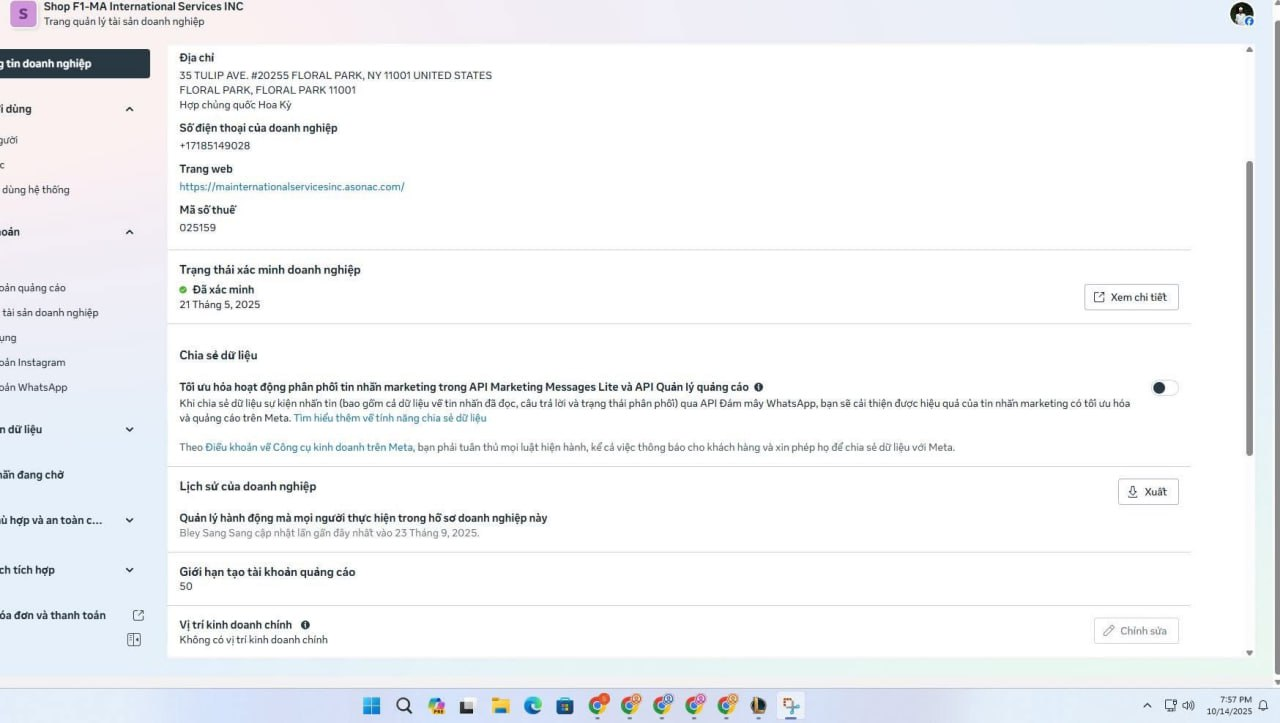Click the page vertical scrollbar thumb
This screenshot has width=1280, height=723.
pyautogui.click(x=1249, y=308)
